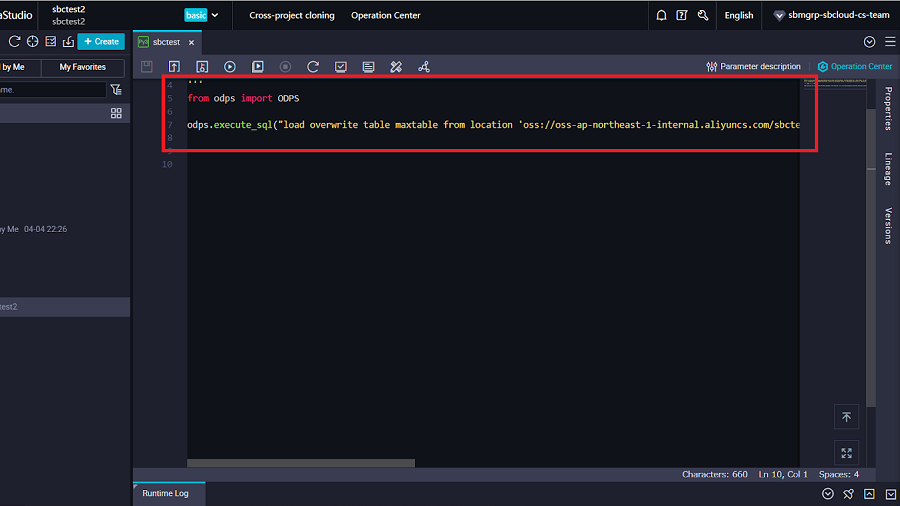Click the scroll-to-top arrow button

pyautogui.click(x=846, y=416)
